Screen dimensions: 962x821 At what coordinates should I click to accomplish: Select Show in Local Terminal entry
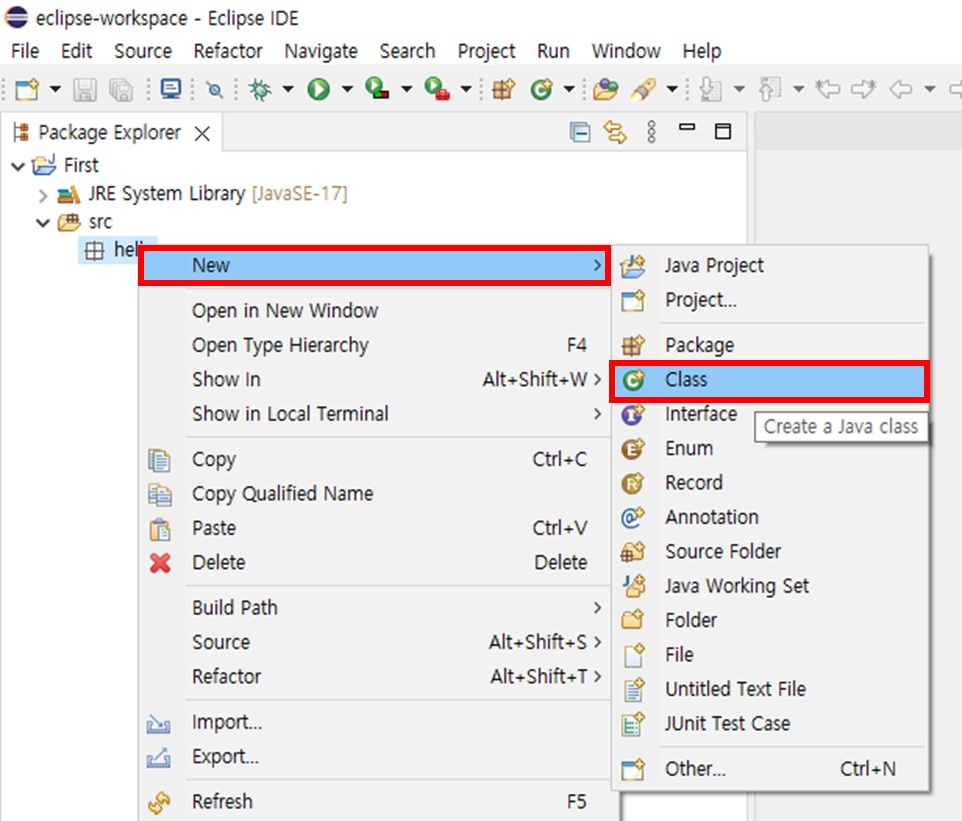point(374,414)
